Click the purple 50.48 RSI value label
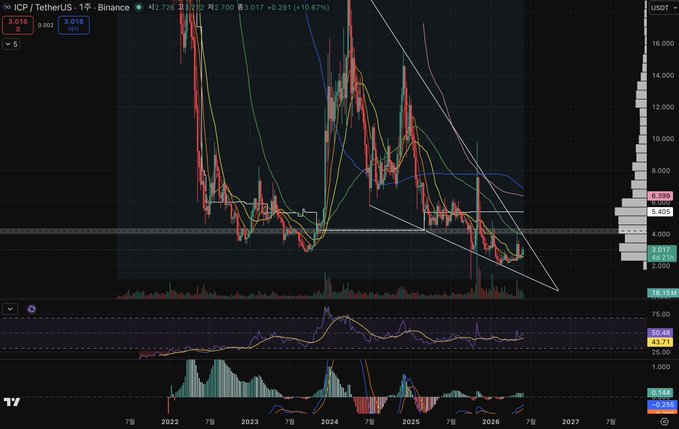This screenshot has height=429, width=679. click(660, 333)
